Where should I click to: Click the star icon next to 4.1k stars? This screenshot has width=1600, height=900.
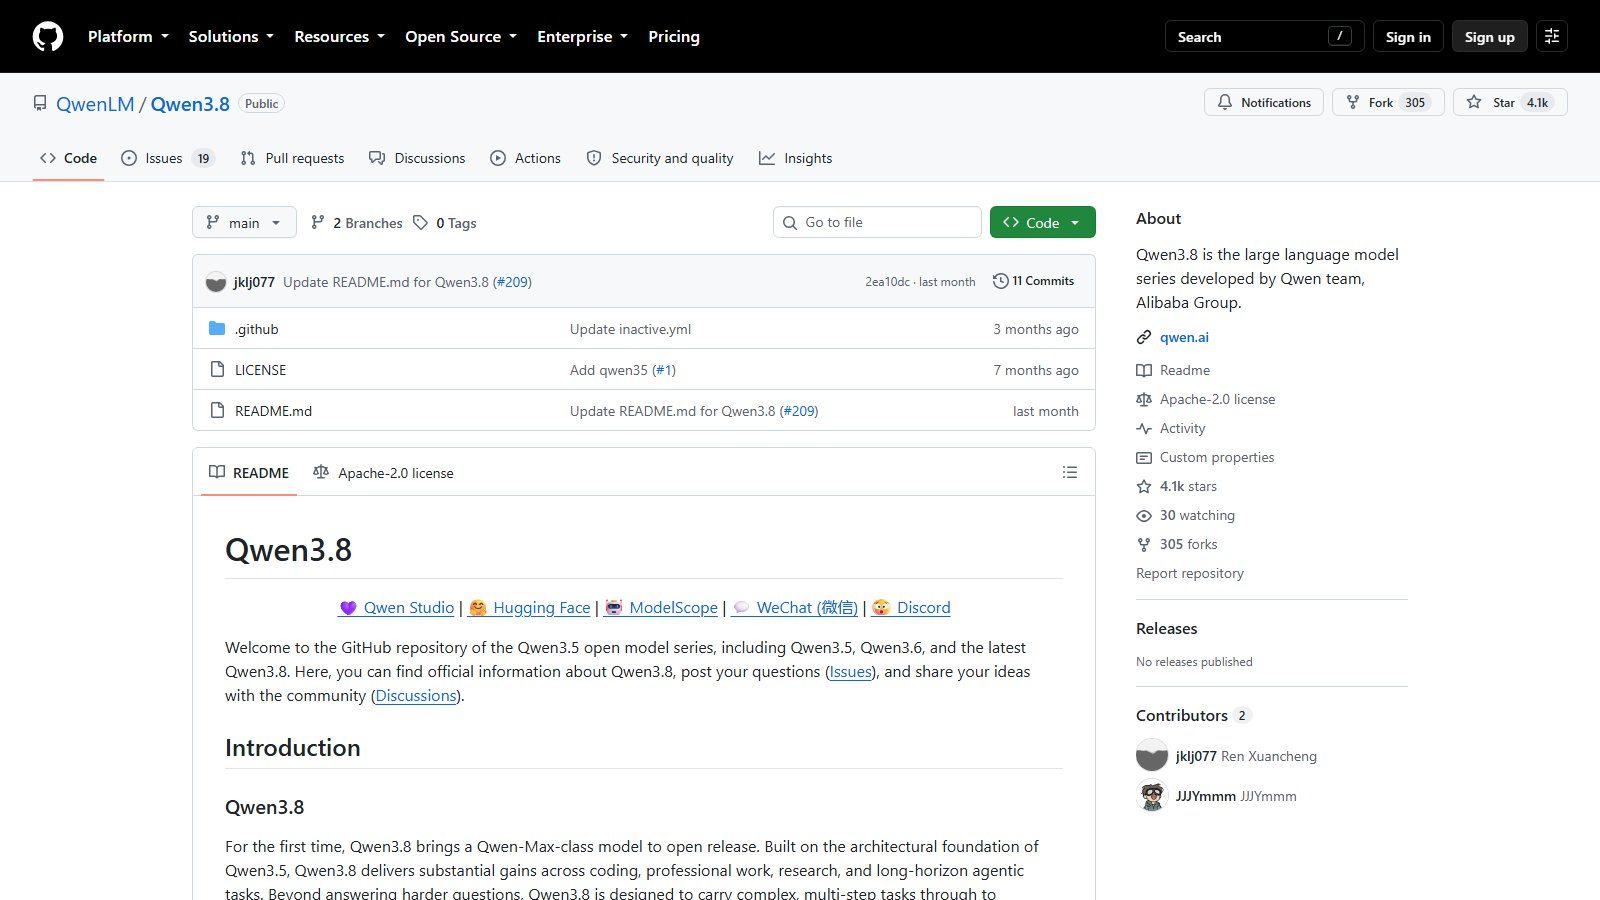(x=1144, y=487)
